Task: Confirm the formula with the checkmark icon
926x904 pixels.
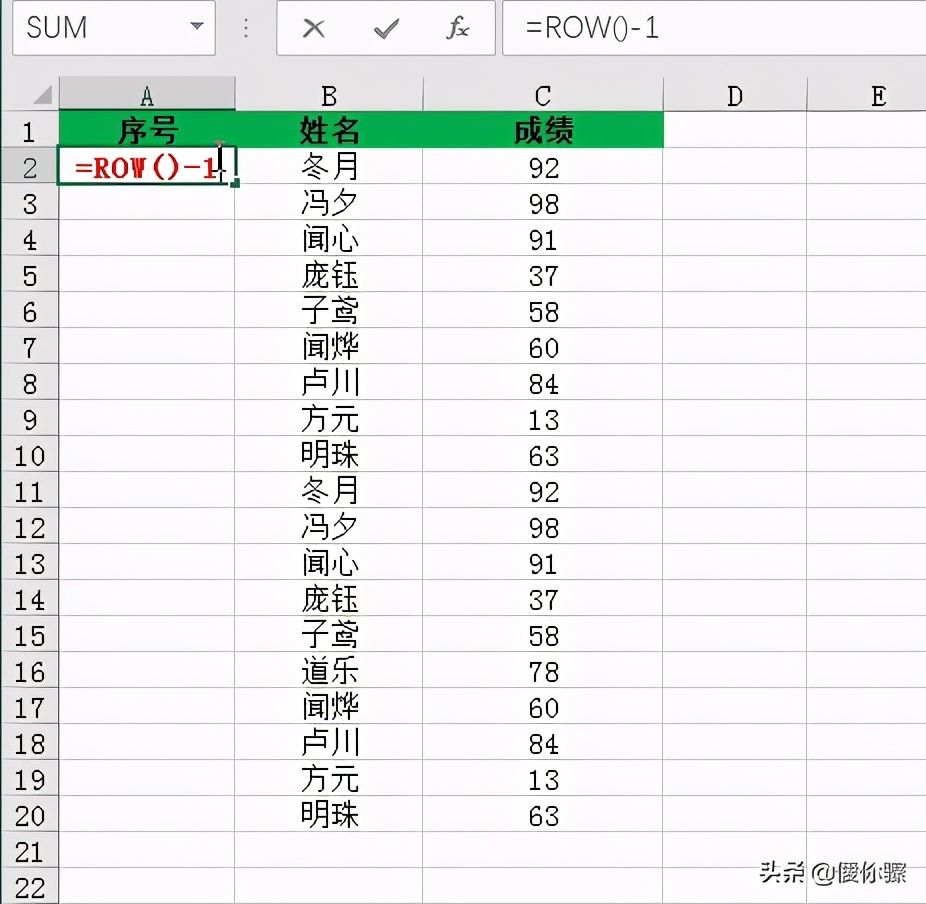Action: pyautogui.click(x=386, y=28)
